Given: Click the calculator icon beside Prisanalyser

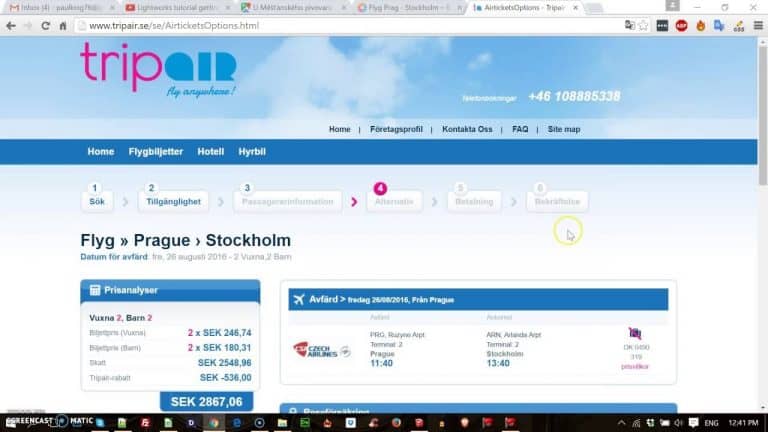Looking at the screenshot, I should (95, 290).
